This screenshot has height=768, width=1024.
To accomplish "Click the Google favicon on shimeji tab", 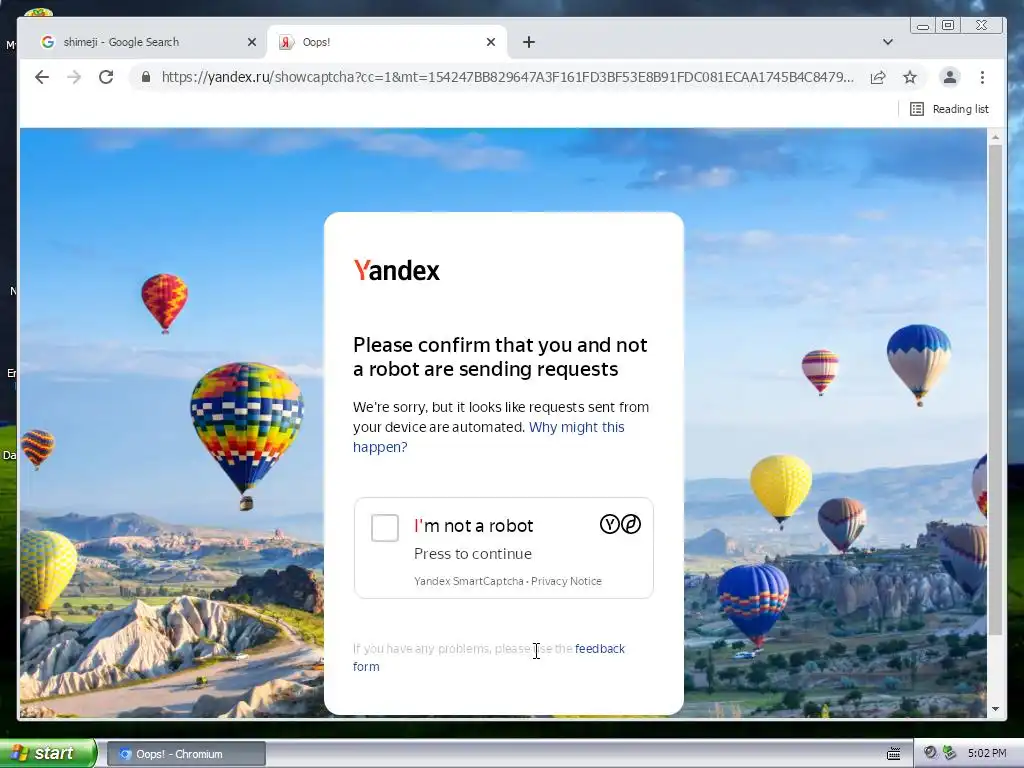I will pyautogui.click(x=48, y=42).
